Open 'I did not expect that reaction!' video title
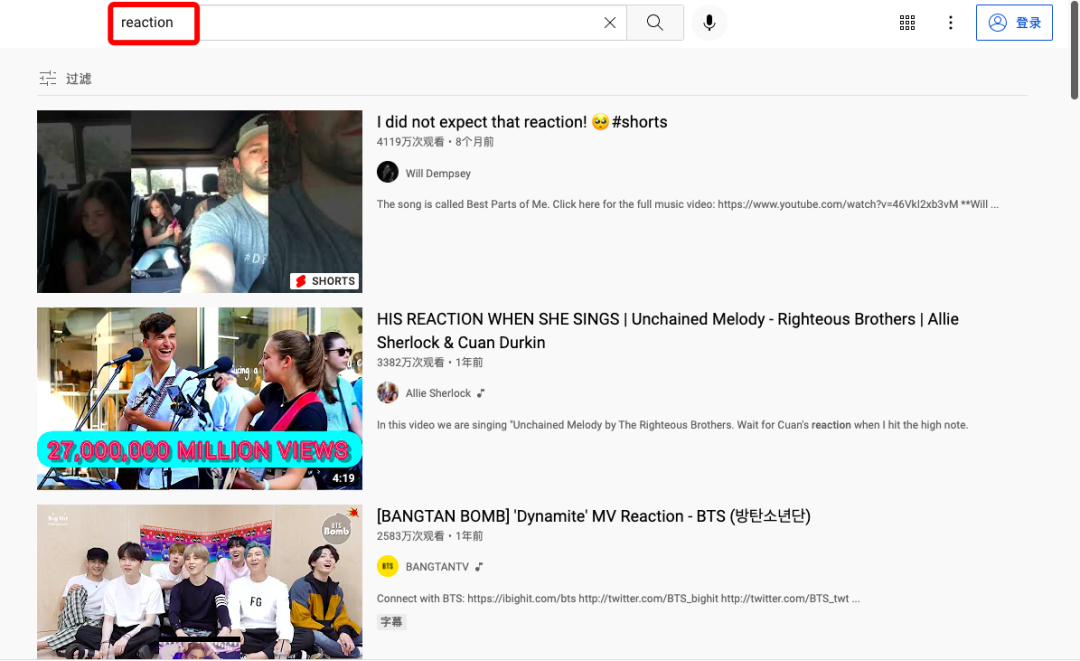Viewport: 1080px width, 661px height. pyautogui.click(x=522, y=122)
